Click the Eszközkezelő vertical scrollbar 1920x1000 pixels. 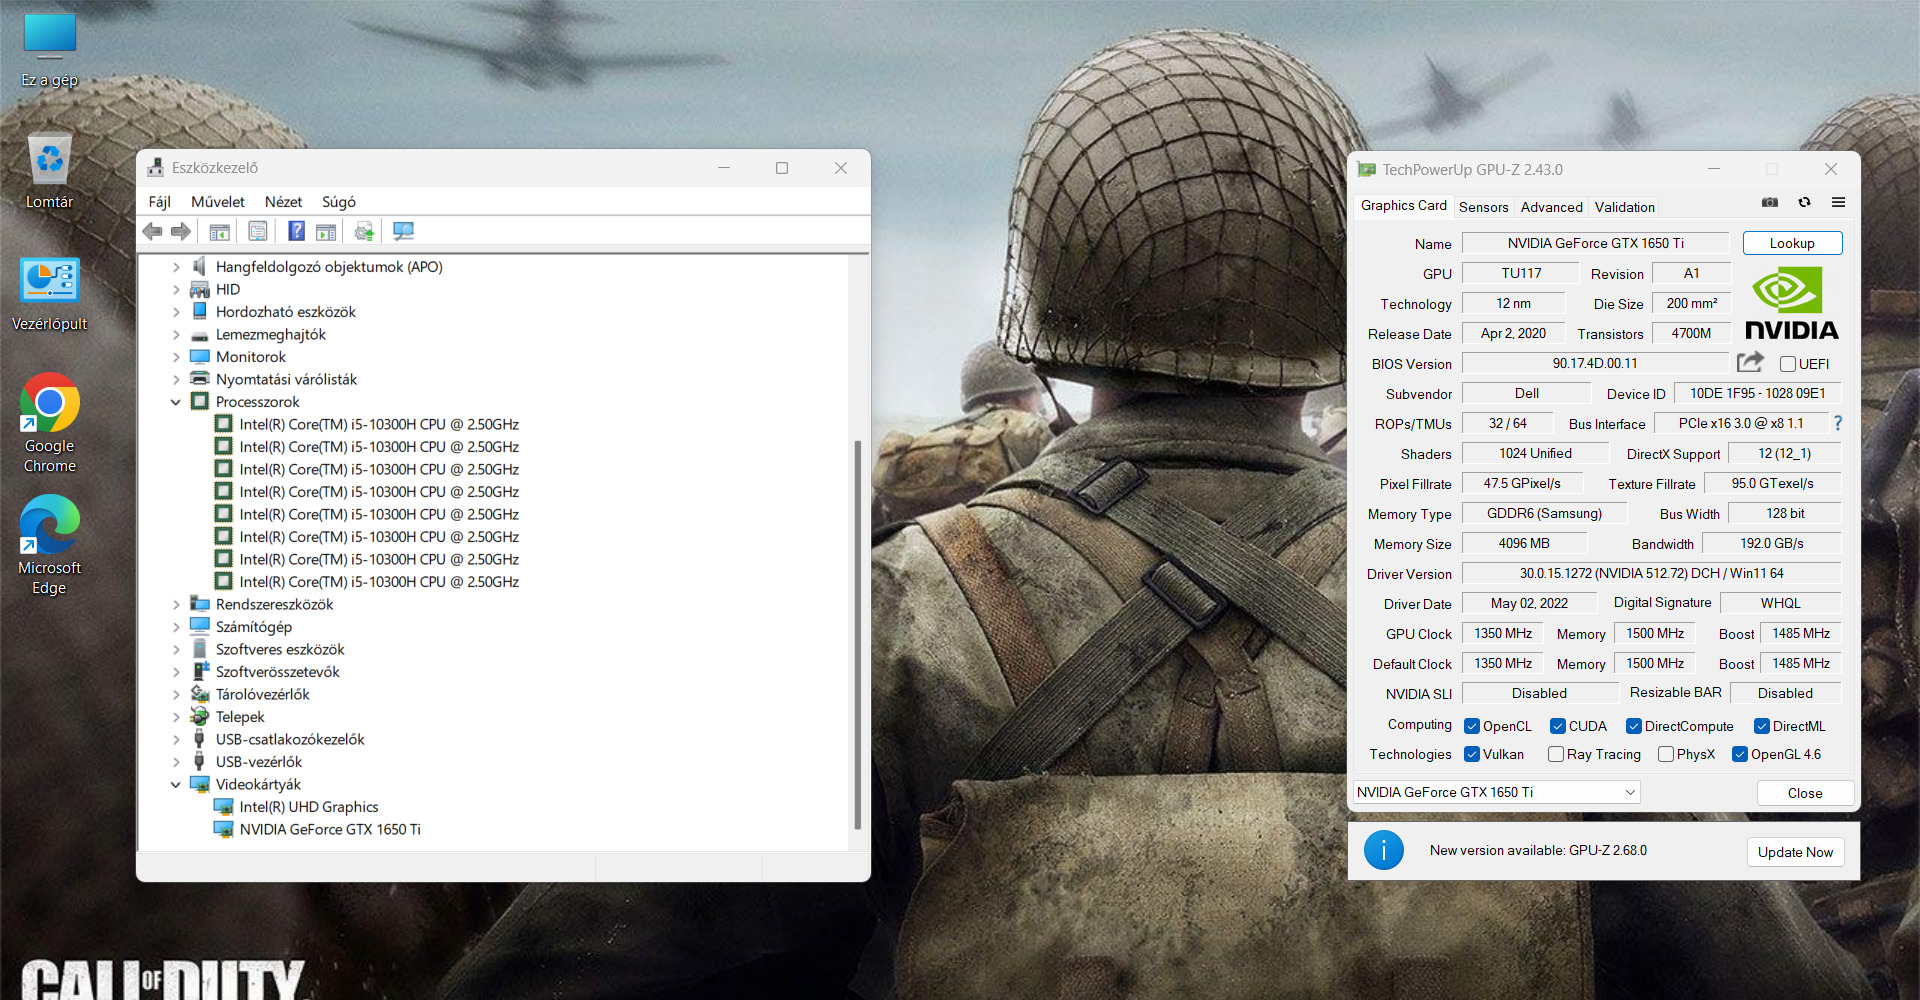(x=858, y=635)
